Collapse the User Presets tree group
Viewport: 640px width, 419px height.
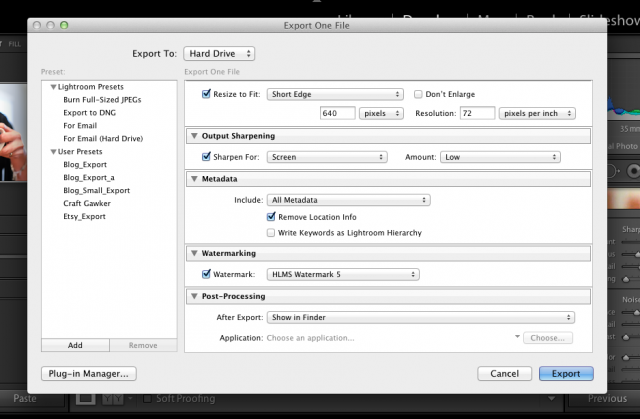[53, 152]
